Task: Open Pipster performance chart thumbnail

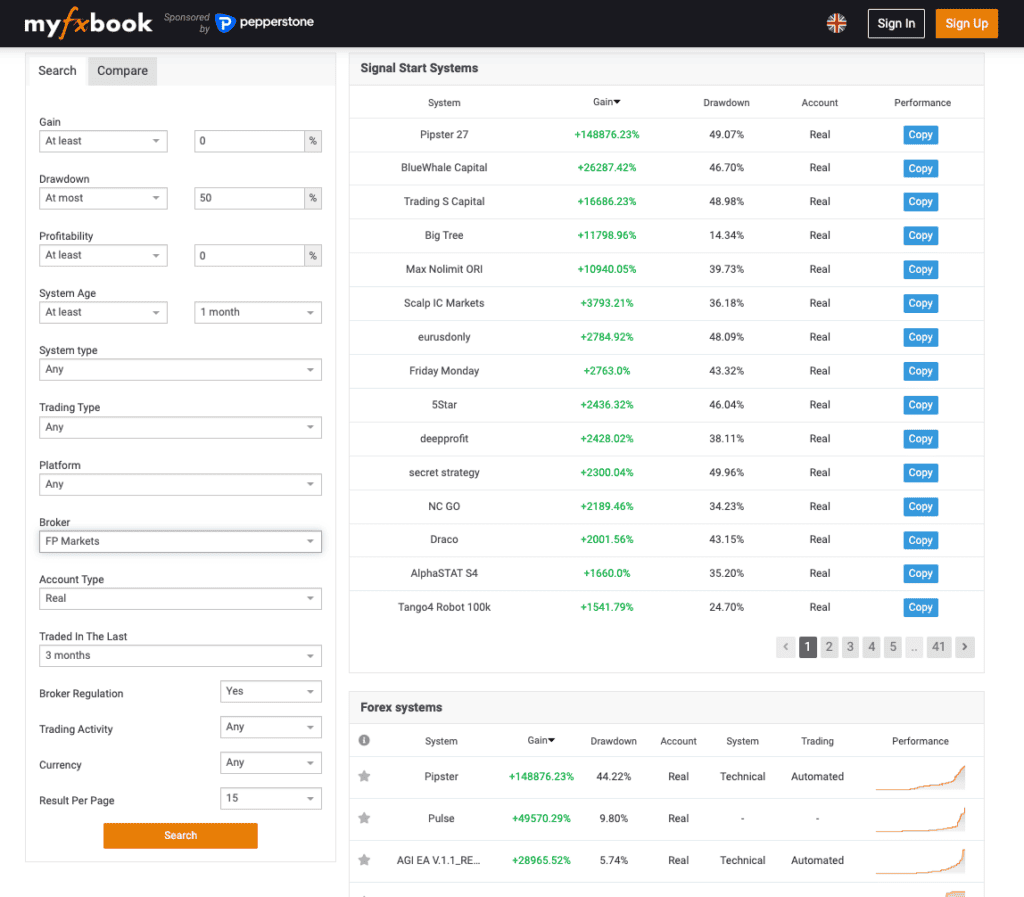Action: (x=920, y=777)
